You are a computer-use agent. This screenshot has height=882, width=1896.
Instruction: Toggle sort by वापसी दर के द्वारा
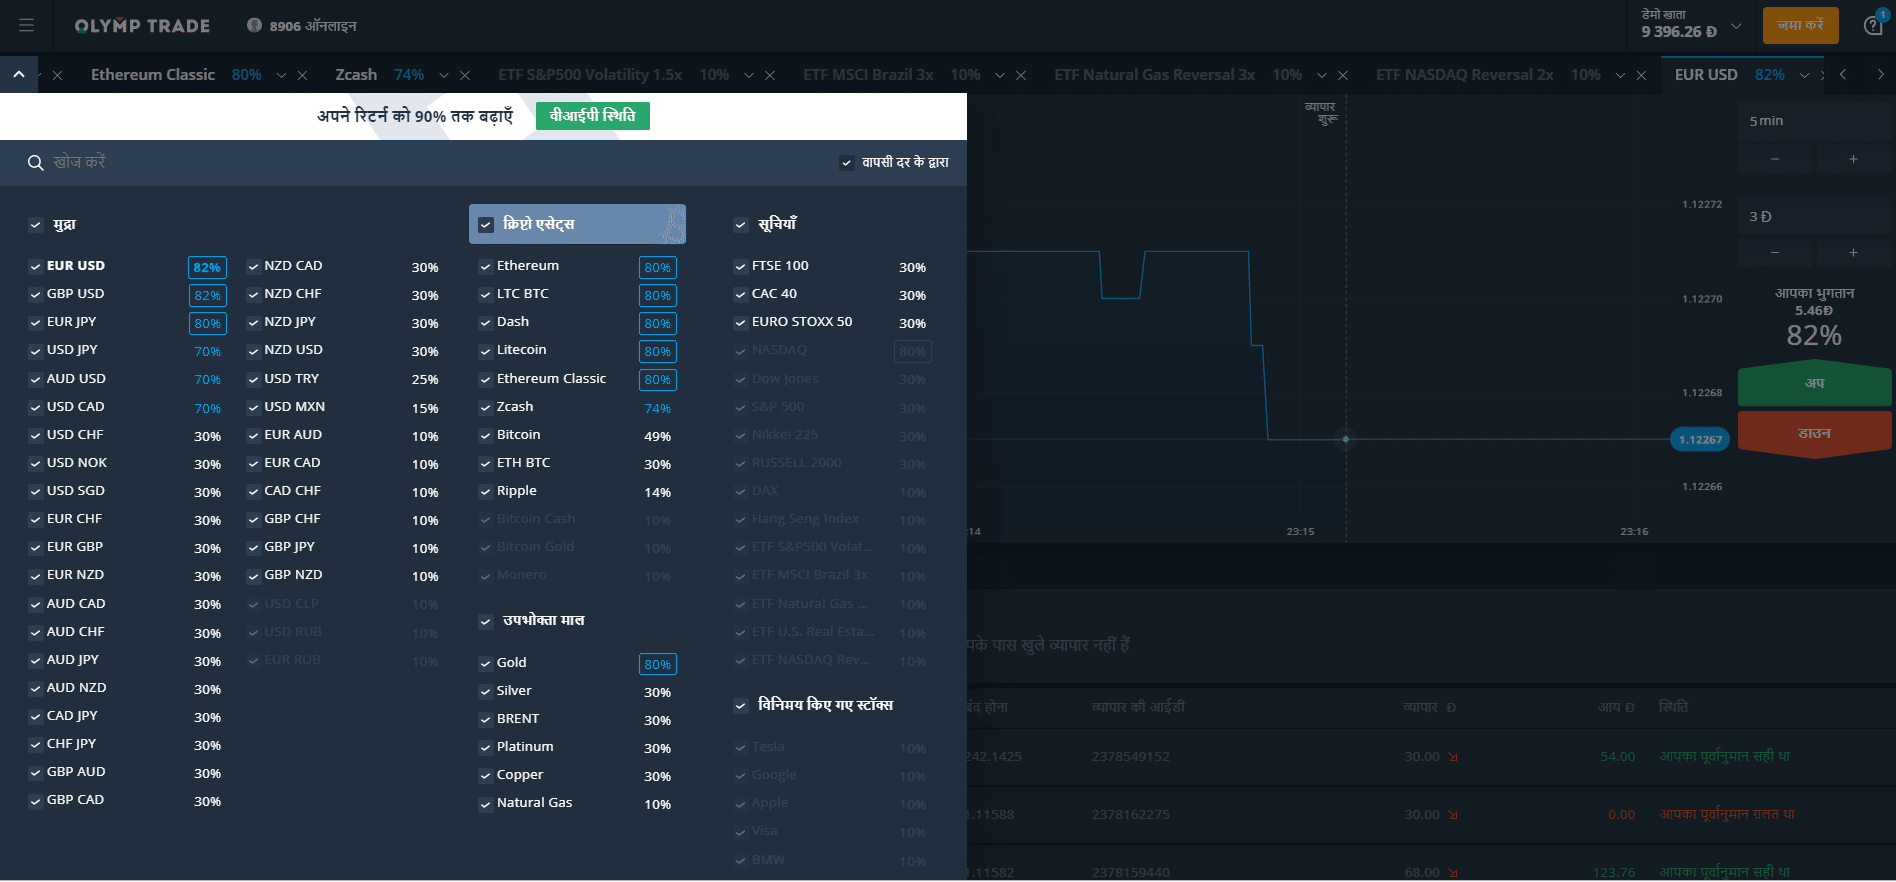tap(847, 163)
